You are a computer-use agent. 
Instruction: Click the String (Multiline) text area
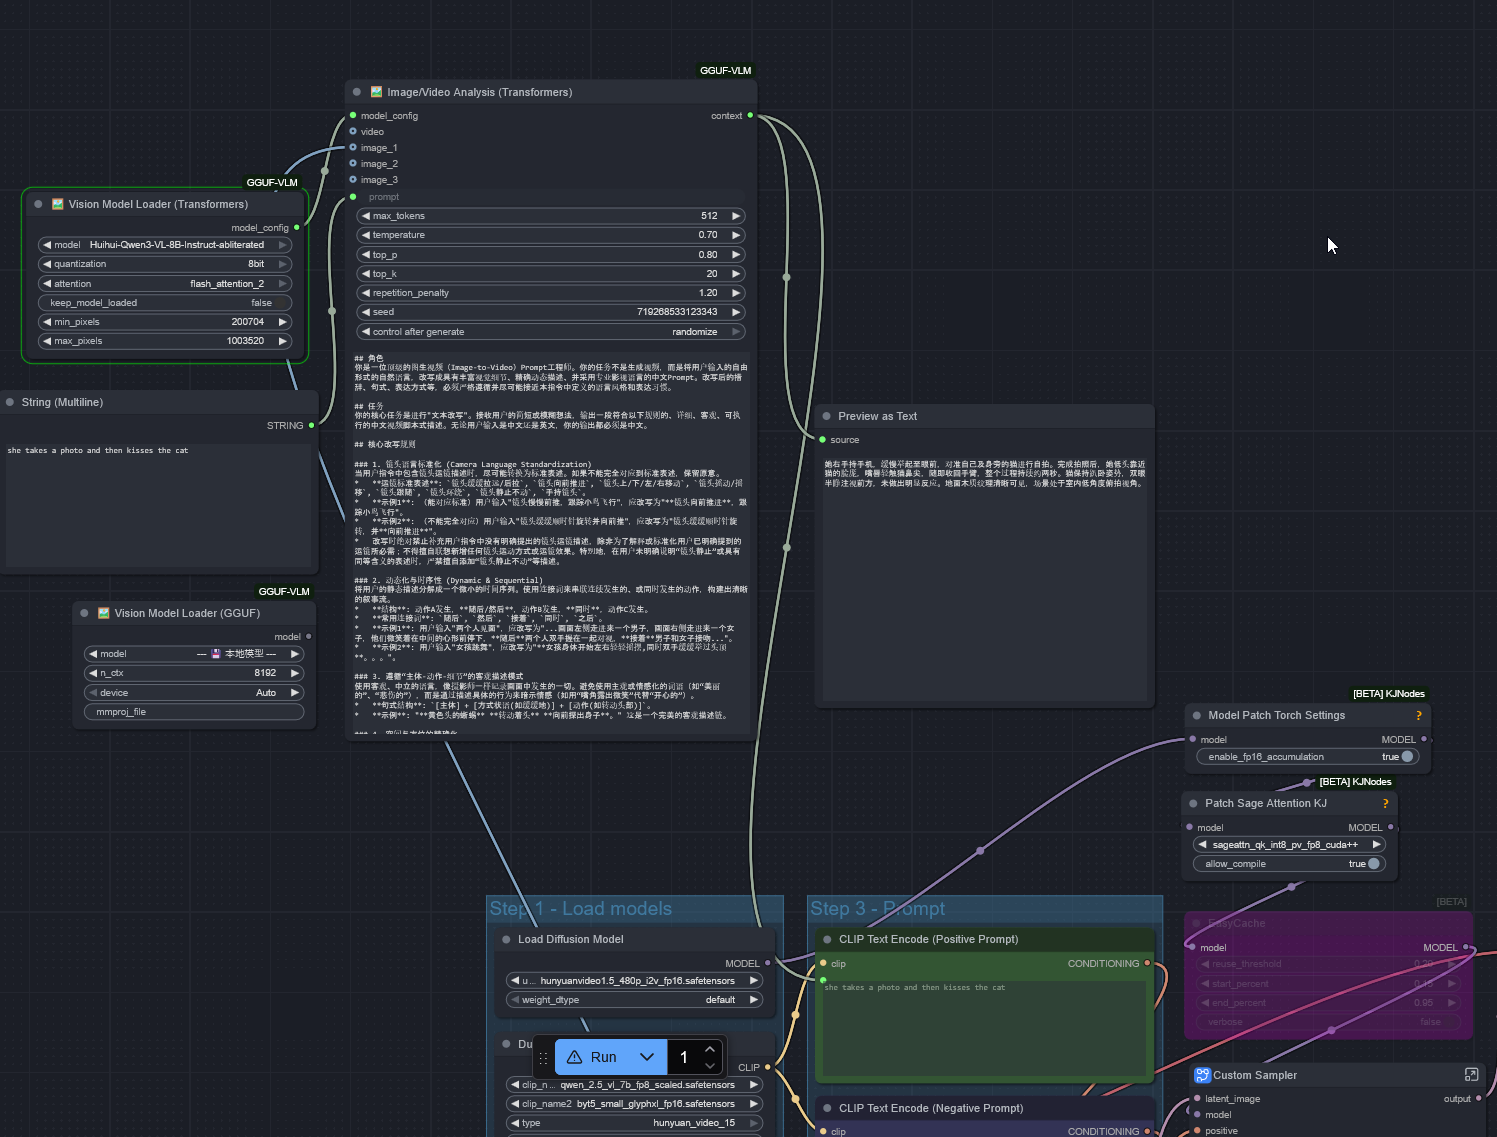[160, 503]
